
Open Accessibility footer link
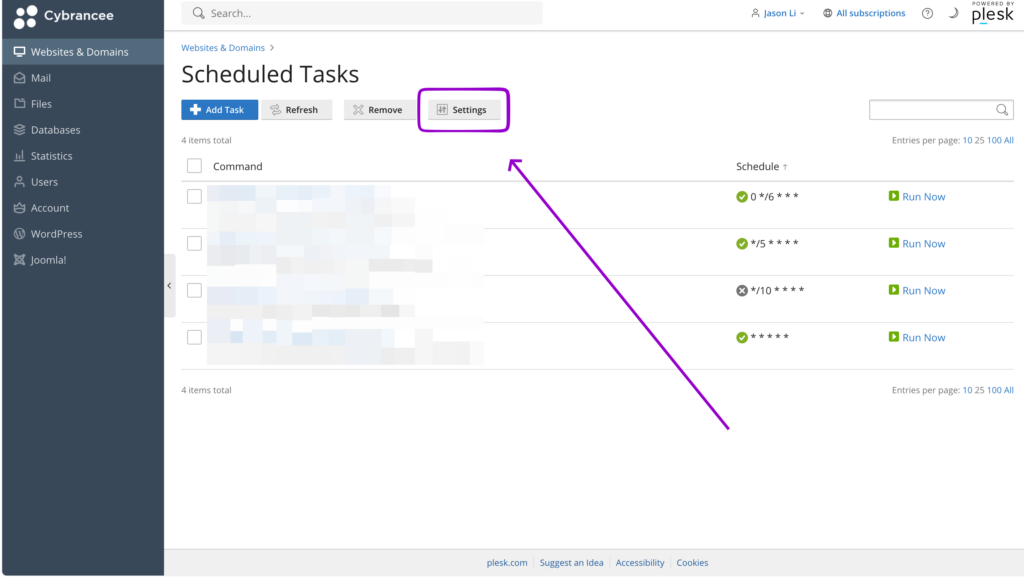640,563
